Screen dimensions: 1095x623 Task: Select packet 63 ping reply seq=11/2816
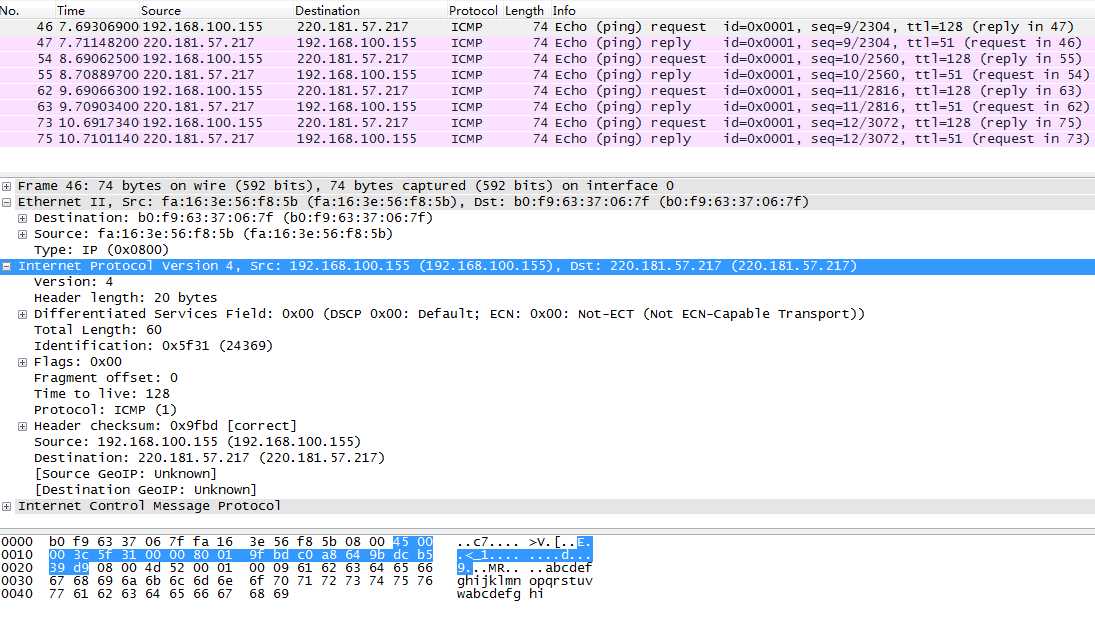coord(548,107)
